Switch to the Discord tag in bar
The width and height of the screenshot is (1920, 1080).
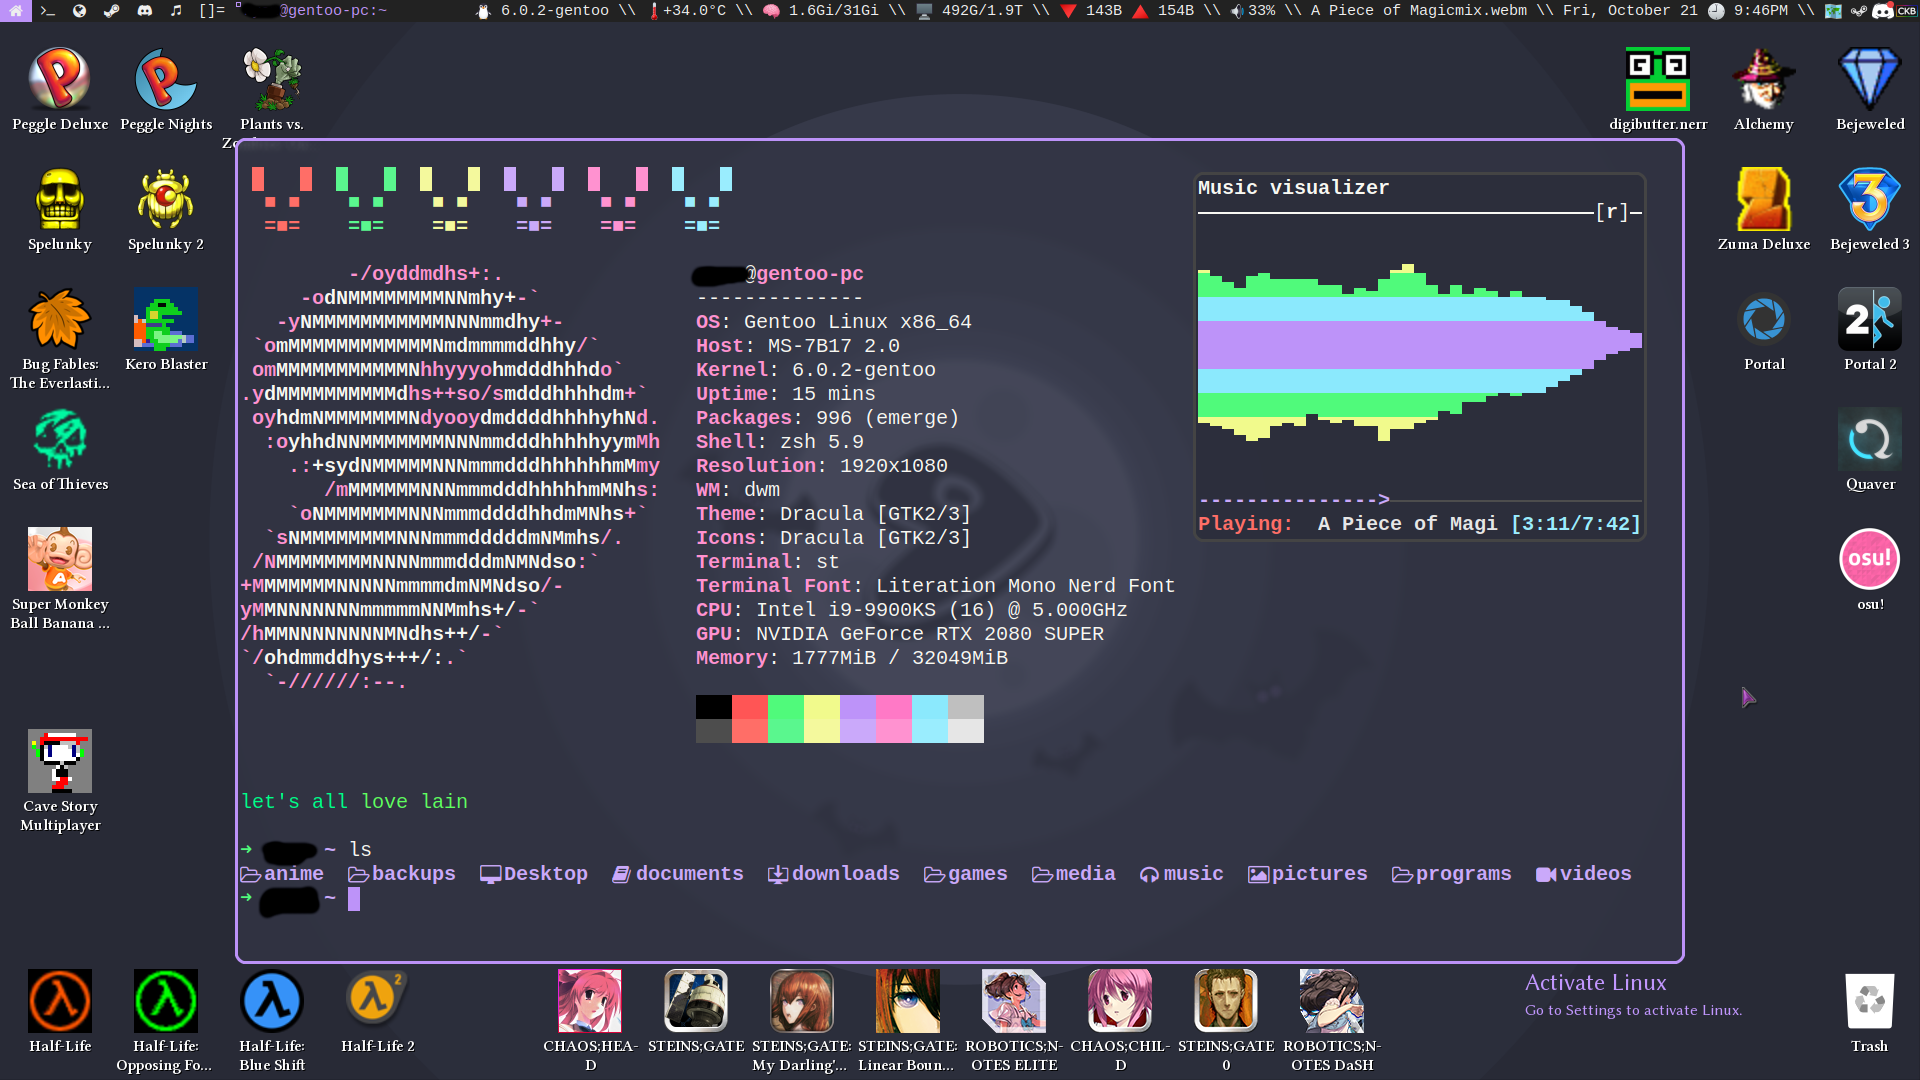(144, 11)
